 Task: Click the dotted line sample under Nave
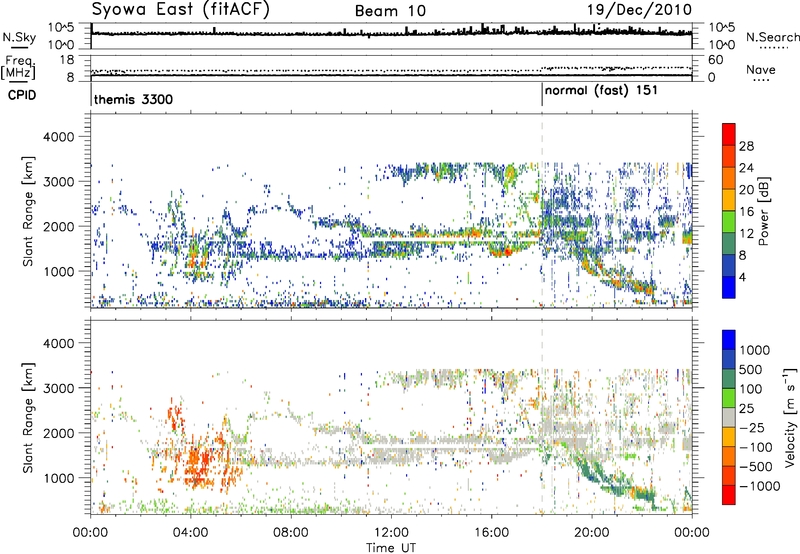click(761, 81)
